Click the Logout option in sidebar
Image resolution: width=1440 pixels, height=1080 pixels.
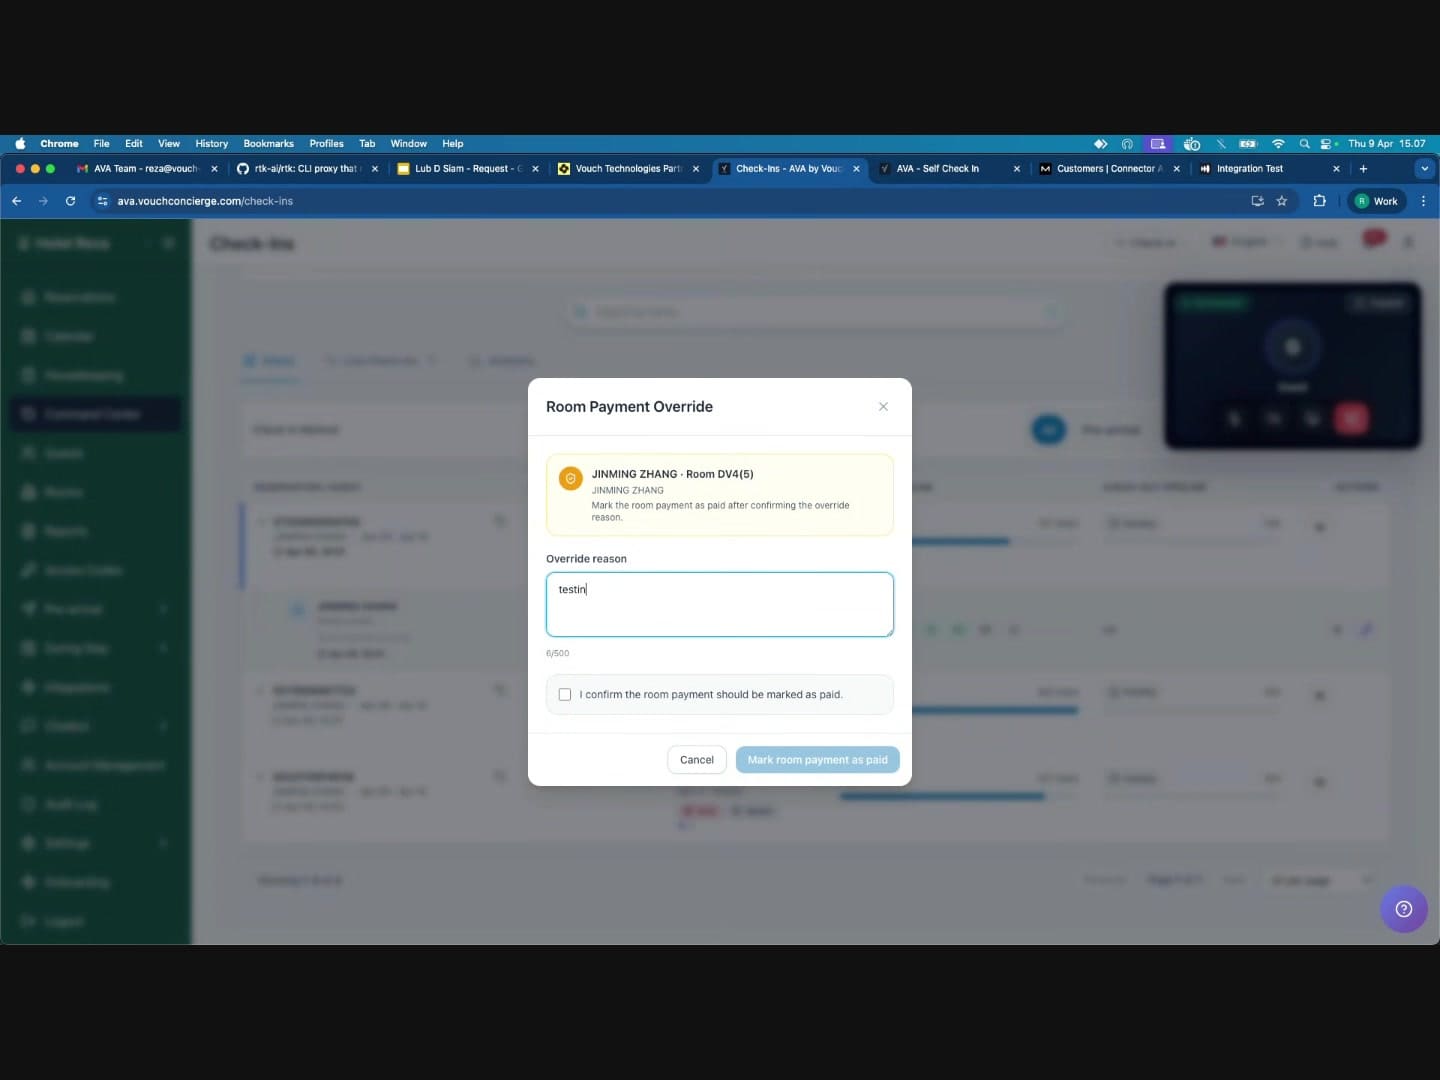62,921
